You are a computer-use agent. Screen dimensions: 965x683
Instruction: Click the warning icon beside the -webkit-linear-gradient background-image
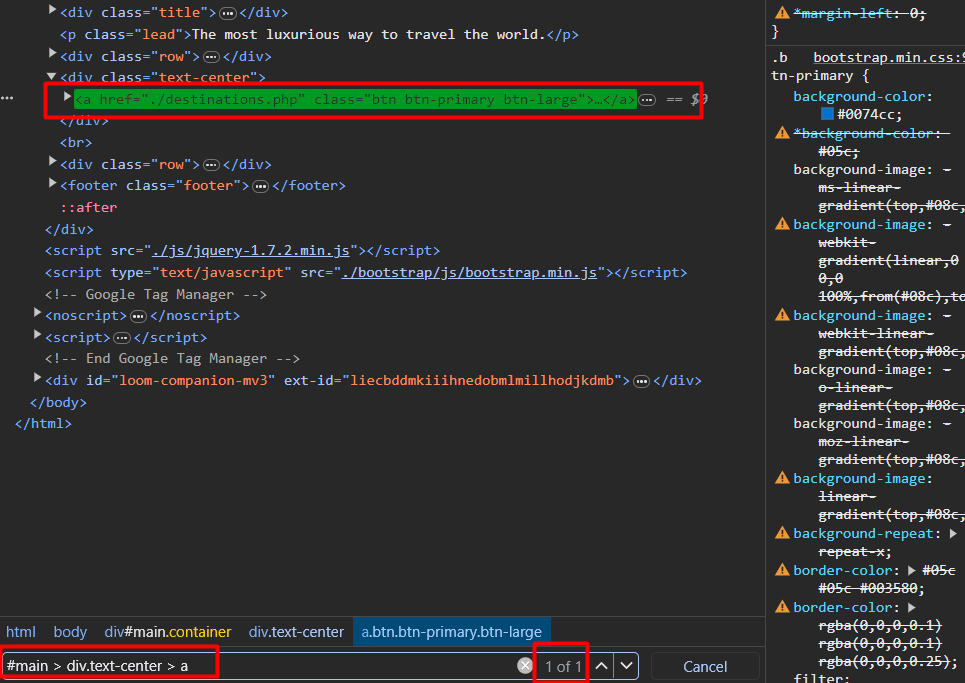click(782, 314)
